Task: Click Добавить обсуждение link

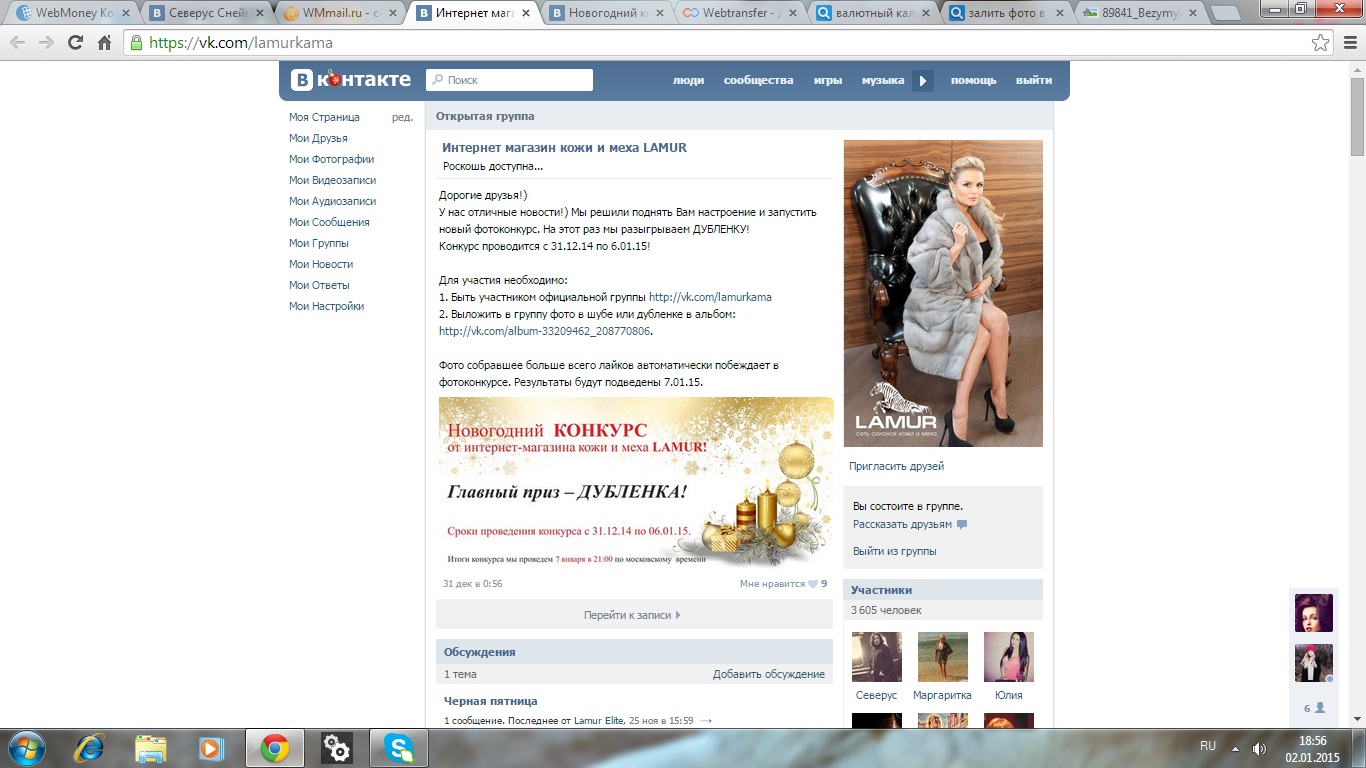Action: pyautogui.click(x=769, y=674)
